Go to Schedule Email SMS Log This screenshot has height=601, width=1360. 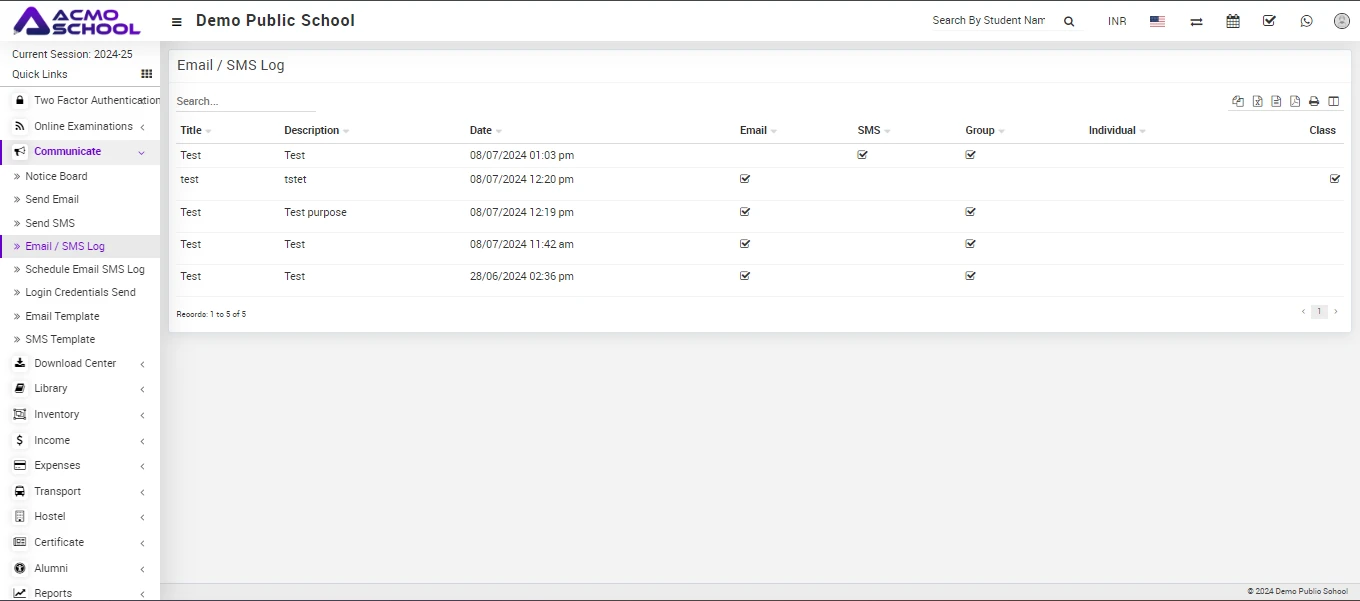[x=84, y=269]
